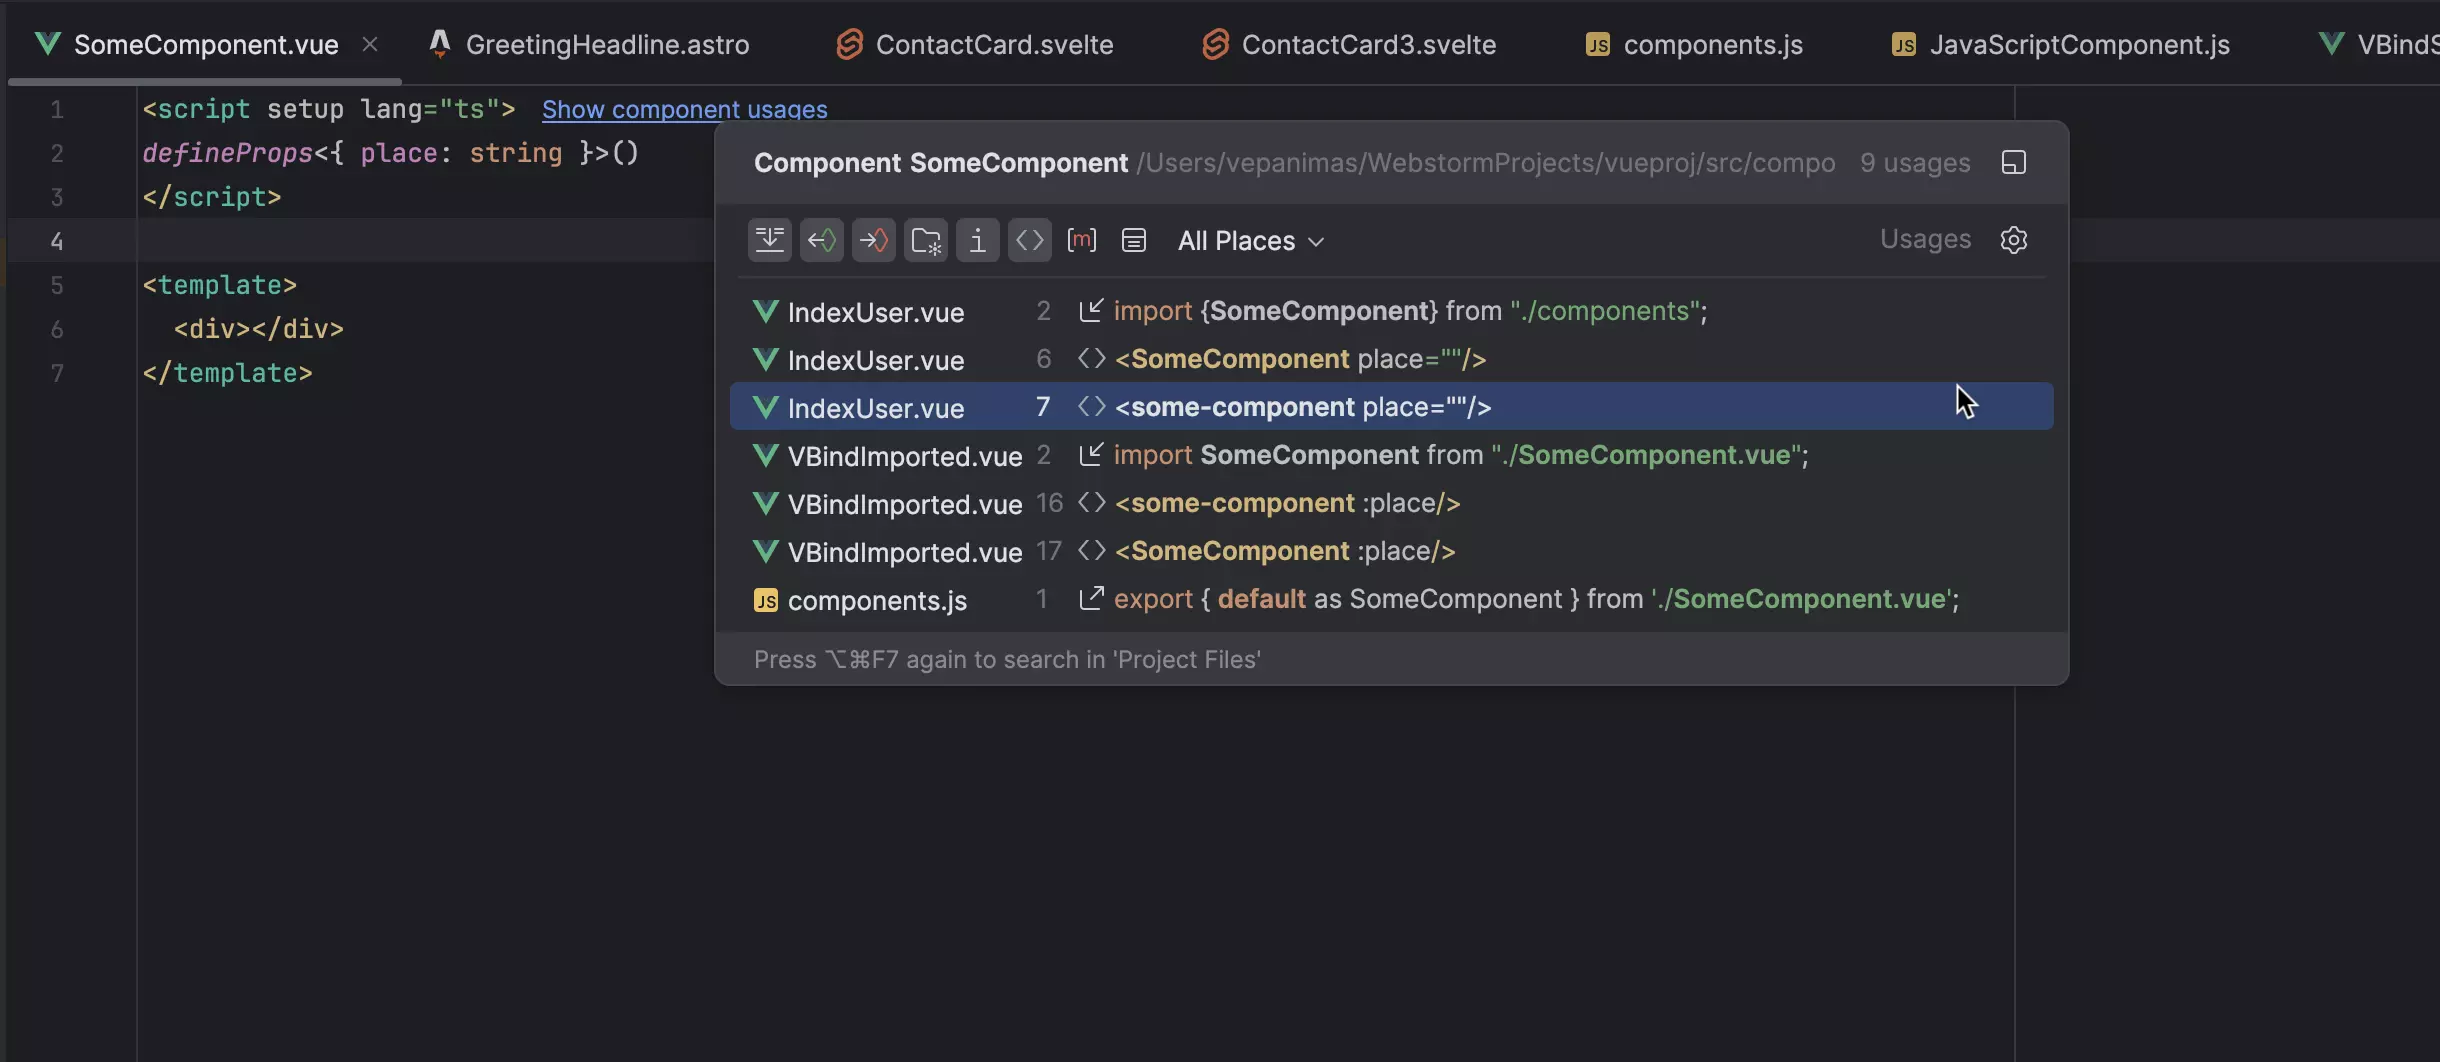Click the angle brackets markup filter icon
The image size is (2440, 1062).
pyautogui.click(x=1029, y=241)
